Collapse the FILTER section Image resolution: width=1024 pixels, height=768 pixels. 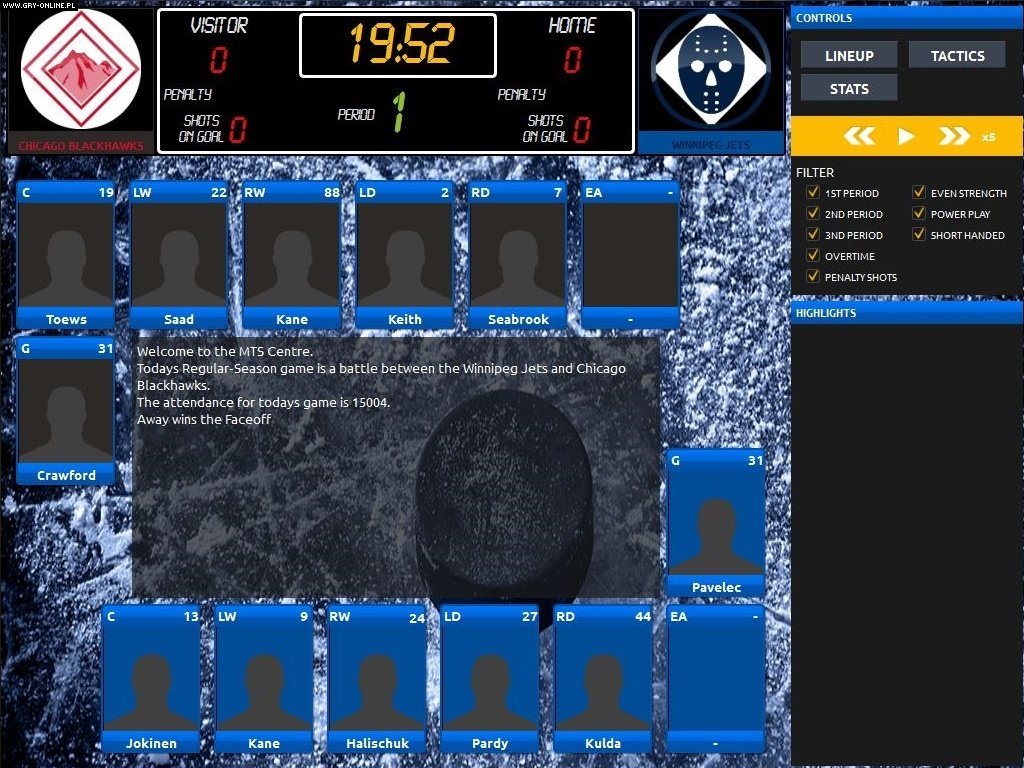[815, 172]
